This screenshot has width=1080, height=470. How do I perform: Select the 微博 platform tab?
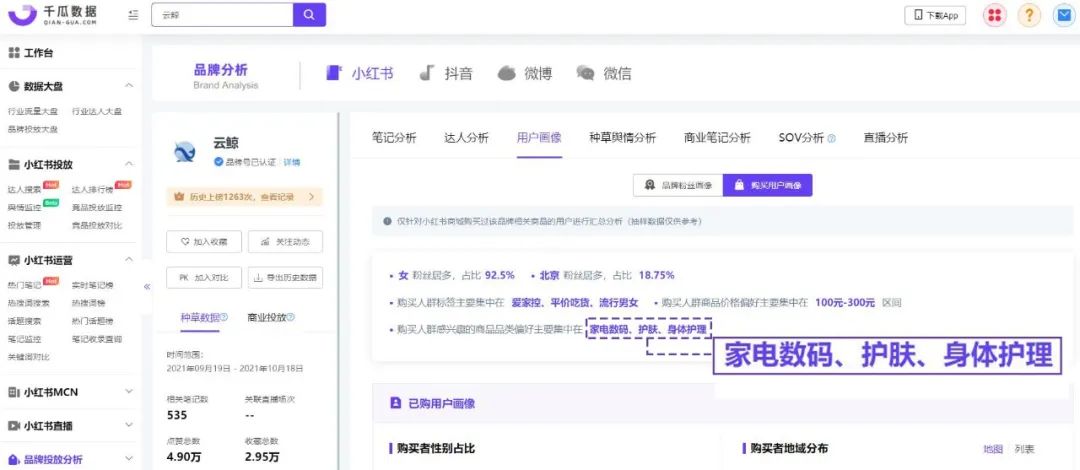tap(525, 73)
